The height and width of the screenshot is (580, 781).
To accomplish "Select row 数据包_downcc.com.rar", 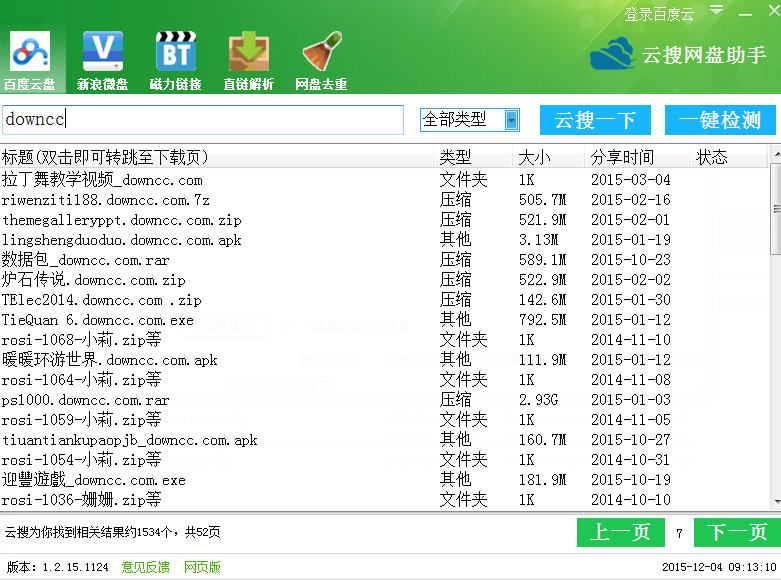I will click(x=384, y=260).
